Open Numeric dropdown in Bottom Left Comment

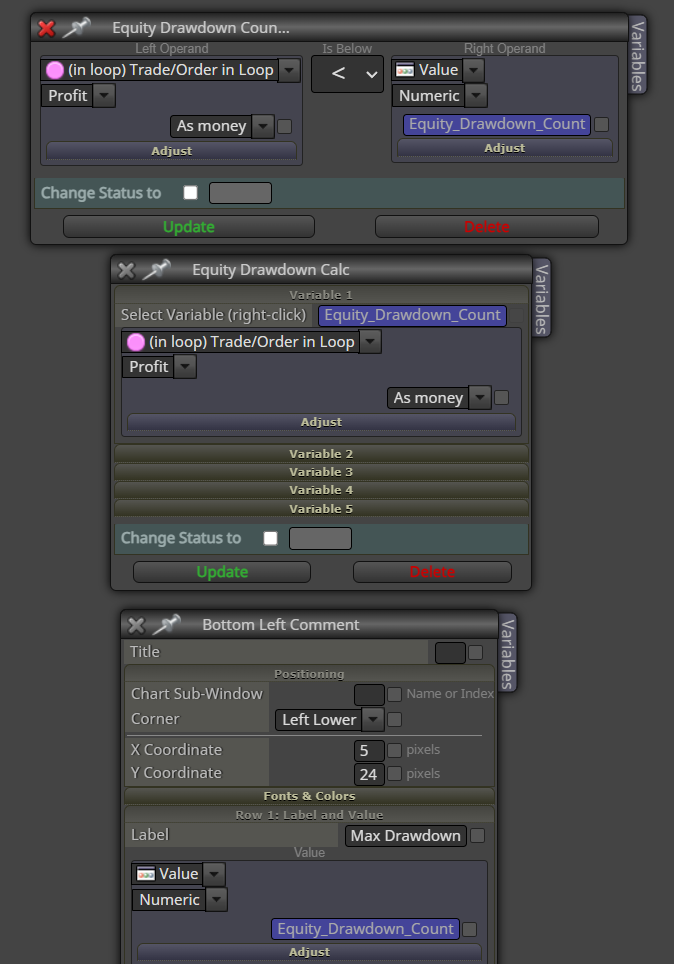pos(216,899)
